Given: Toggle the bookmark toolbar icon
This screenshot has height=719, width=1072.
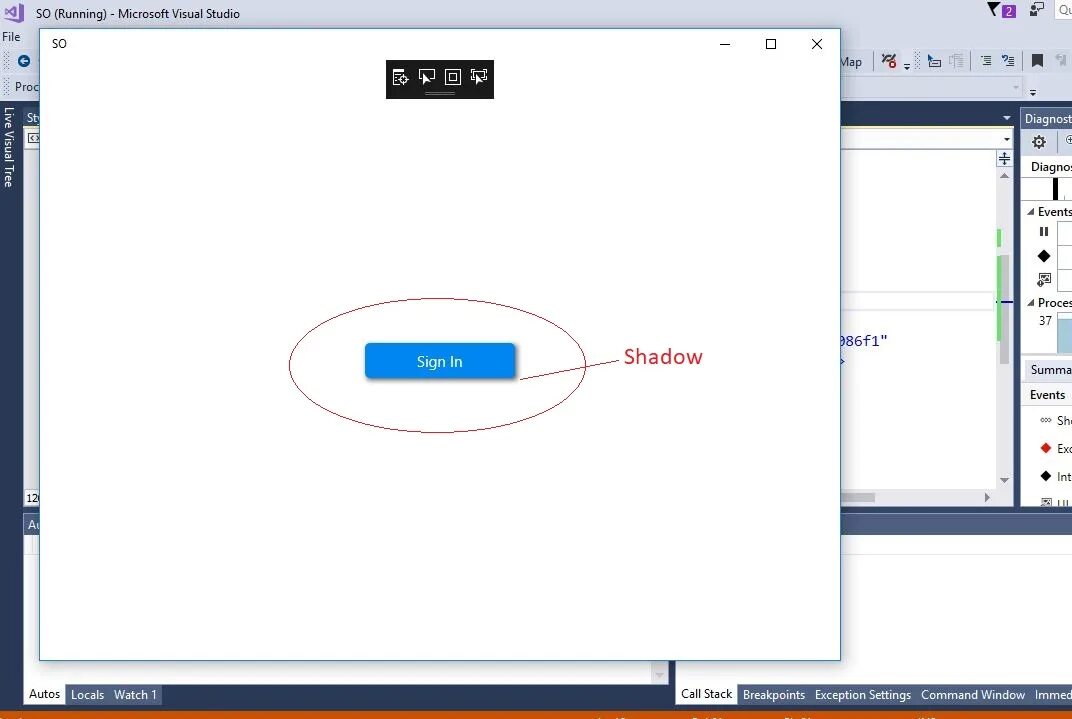Looking at the screenshot, I should tap(1037, 61).
